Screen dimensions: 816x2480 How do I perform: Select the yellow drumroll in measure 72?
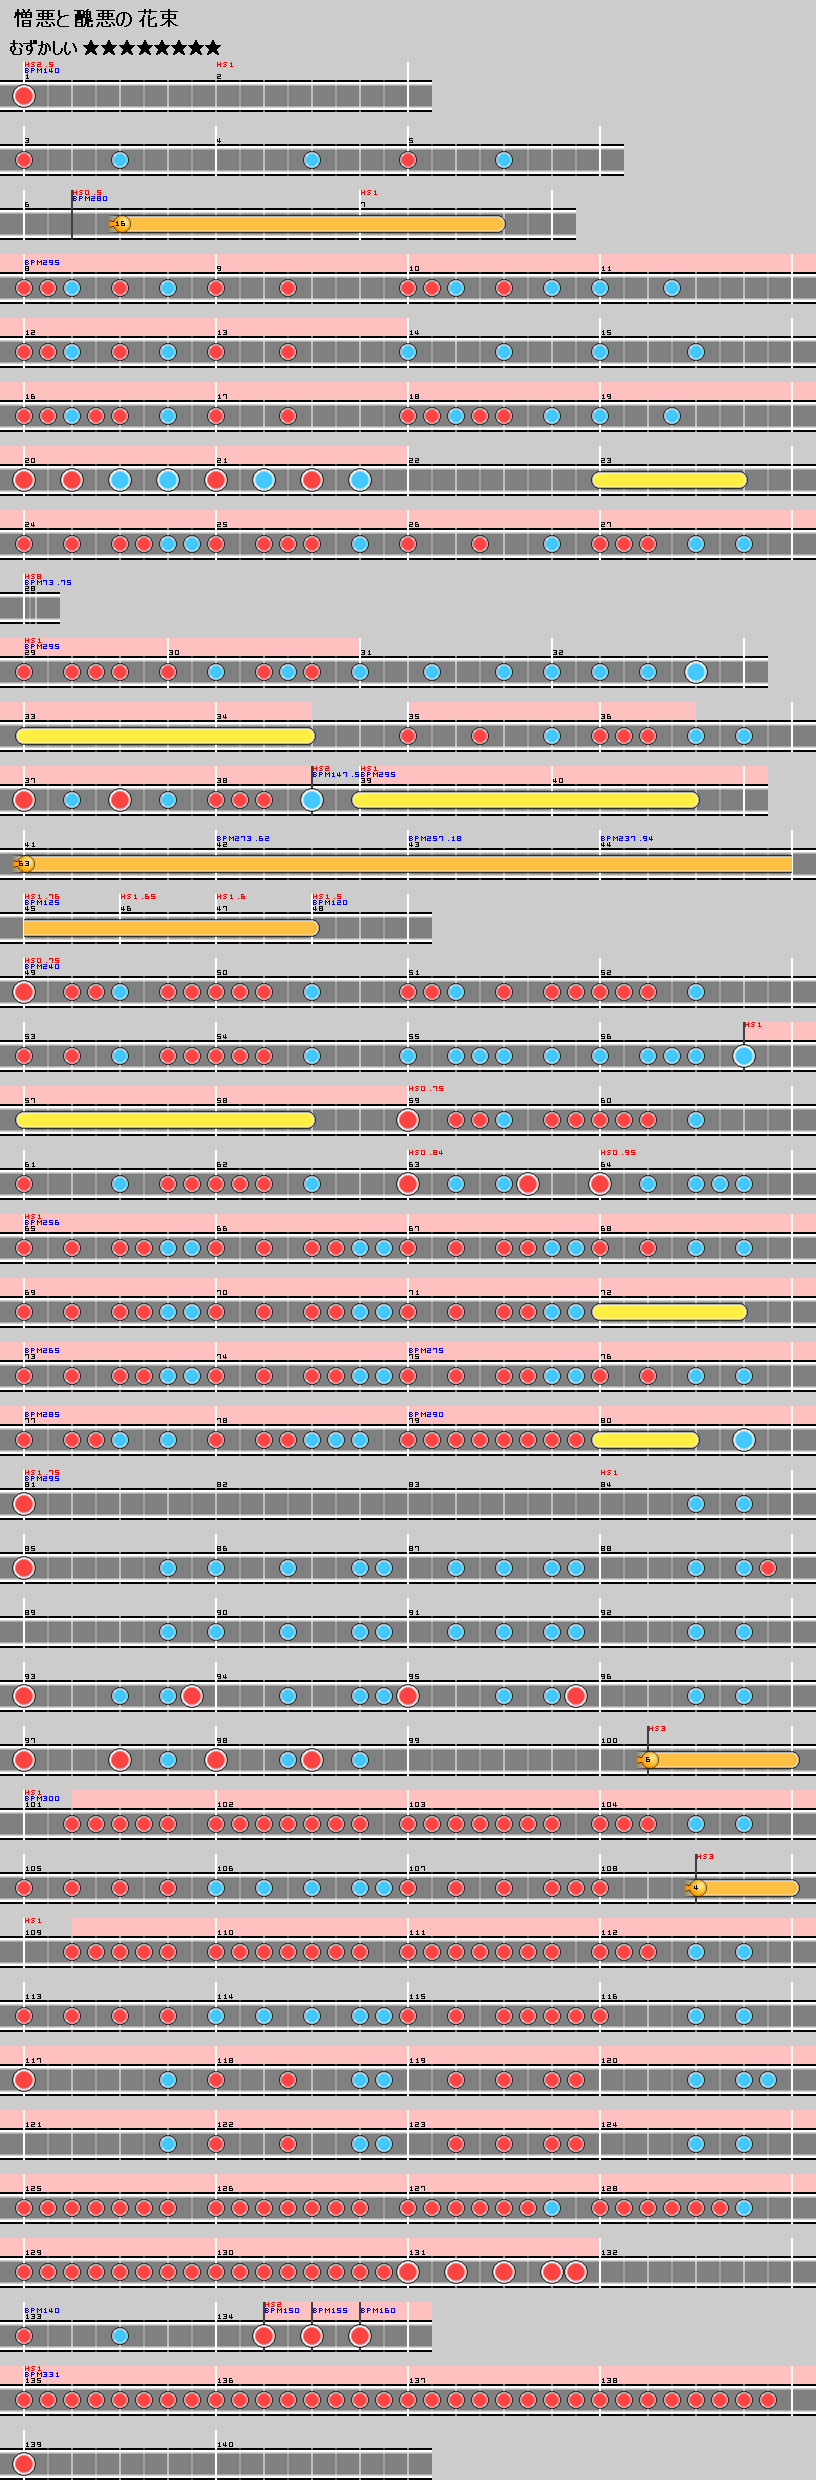669,1312
